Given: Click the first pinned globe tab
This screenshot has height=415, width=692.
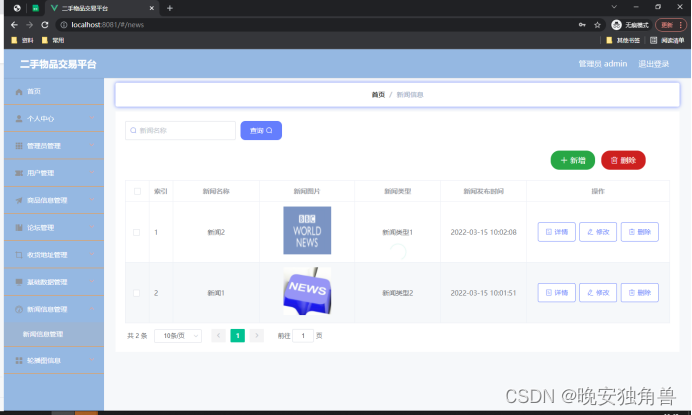Looking at the screenshot, I should click(17, 8).
